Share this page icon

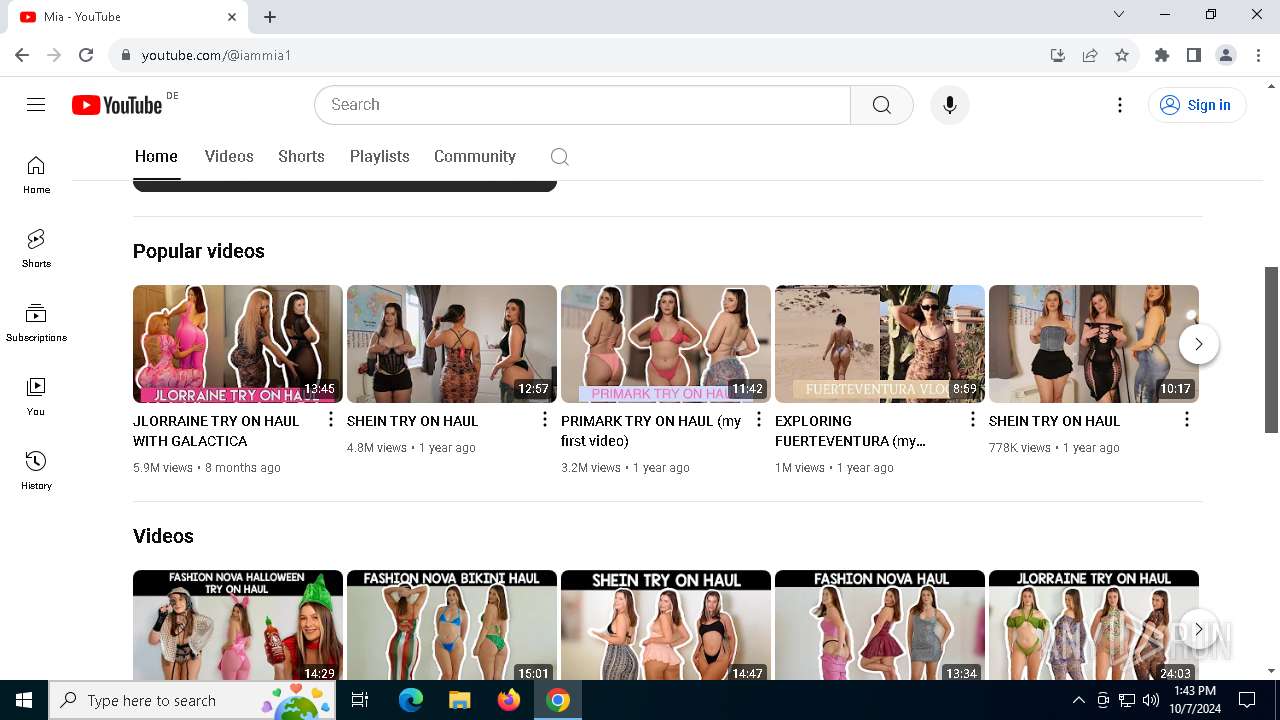[x=1090, y=55]
